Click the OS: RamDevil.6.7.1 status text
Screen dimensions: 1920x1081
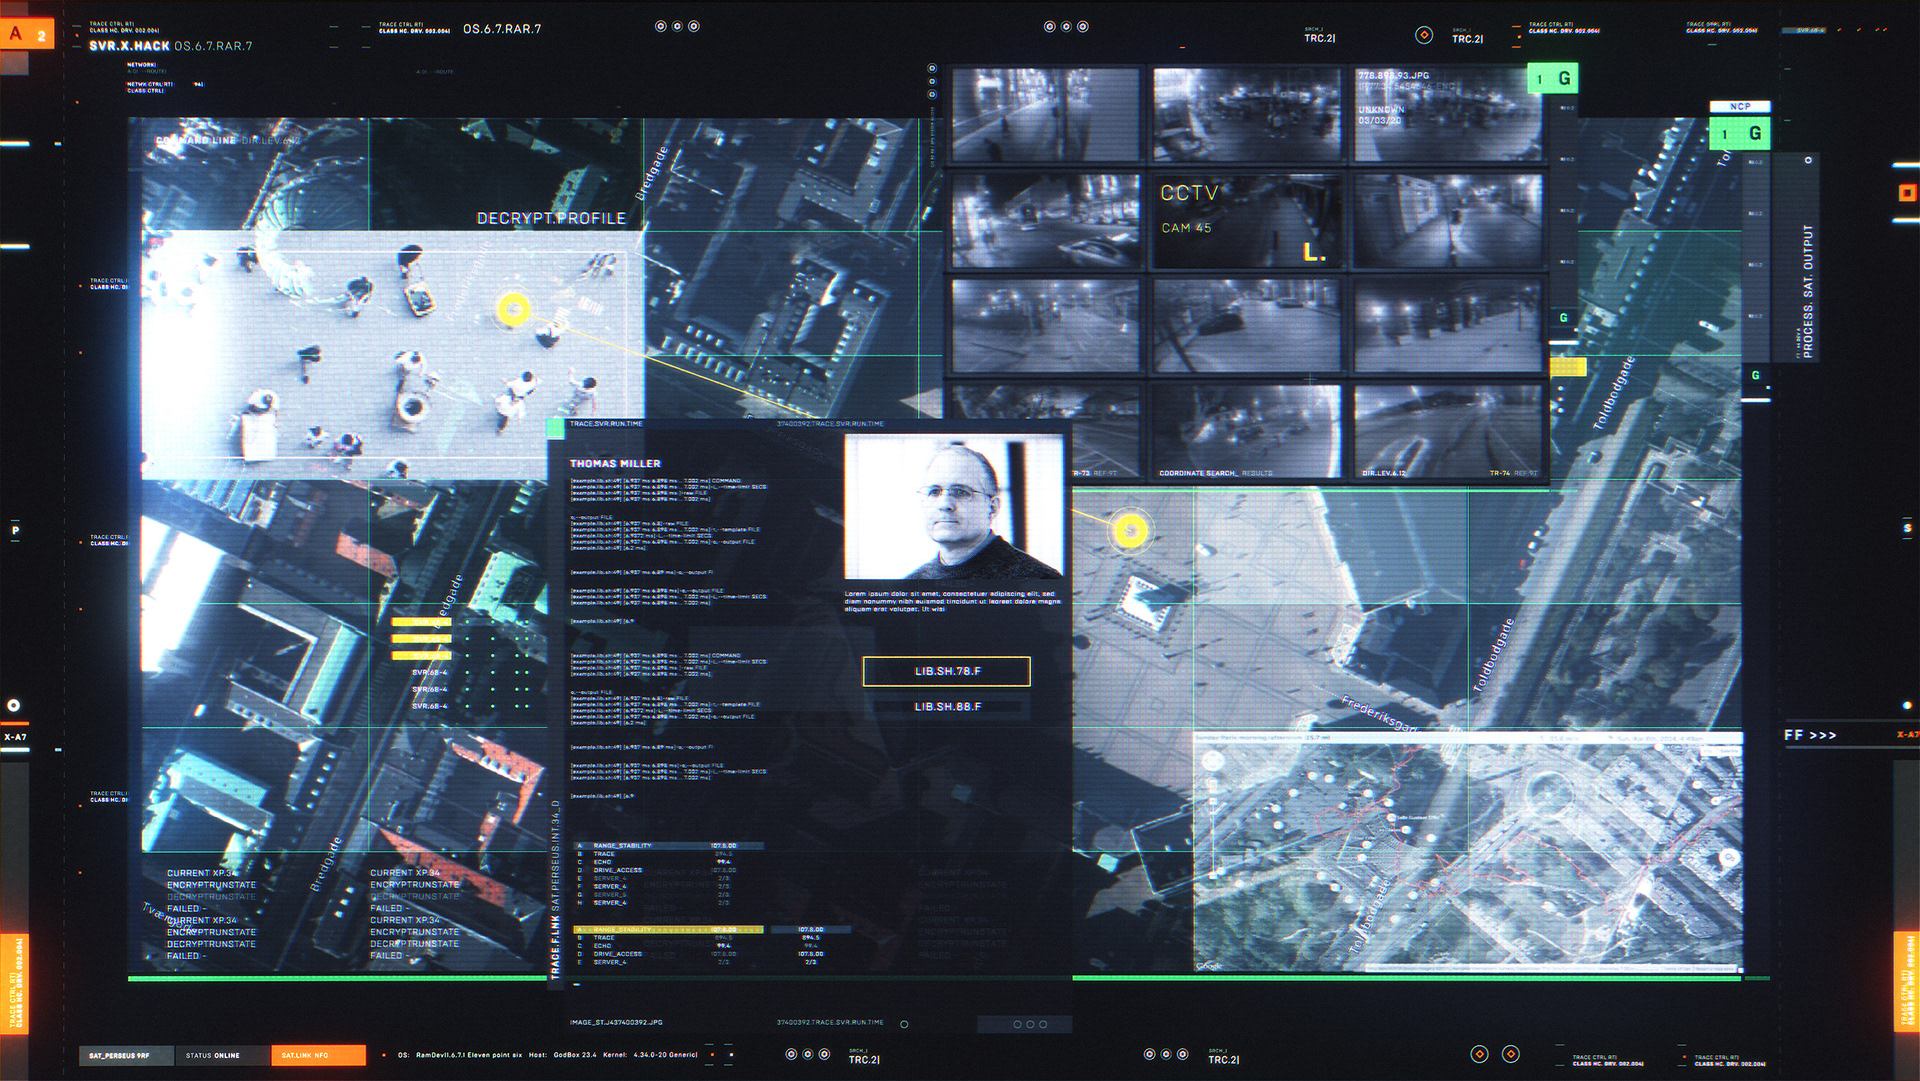pos(547,1055)
